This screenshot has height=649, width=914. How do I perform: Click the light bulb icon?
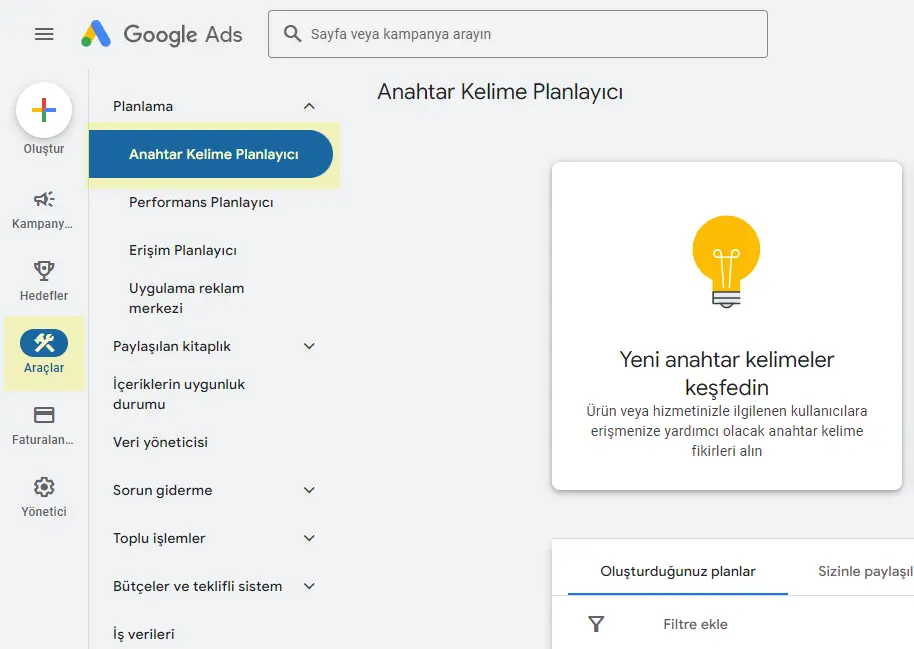coord(726,261)
